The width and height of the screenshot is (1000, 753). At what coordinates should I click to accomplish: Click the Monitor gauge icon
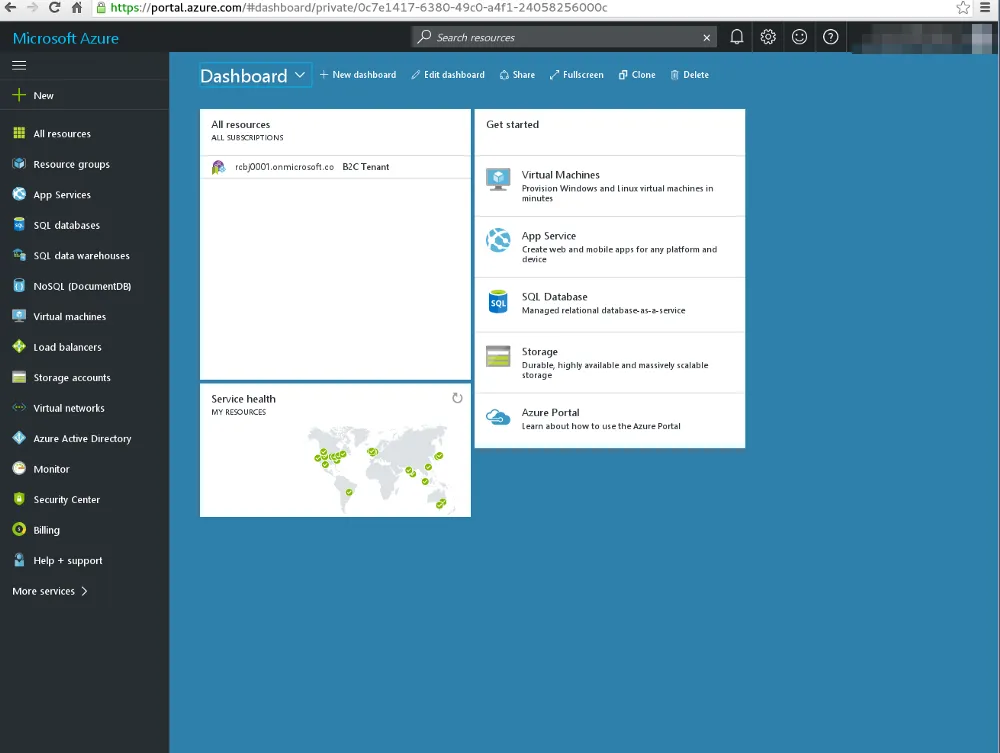coord(19,469)
